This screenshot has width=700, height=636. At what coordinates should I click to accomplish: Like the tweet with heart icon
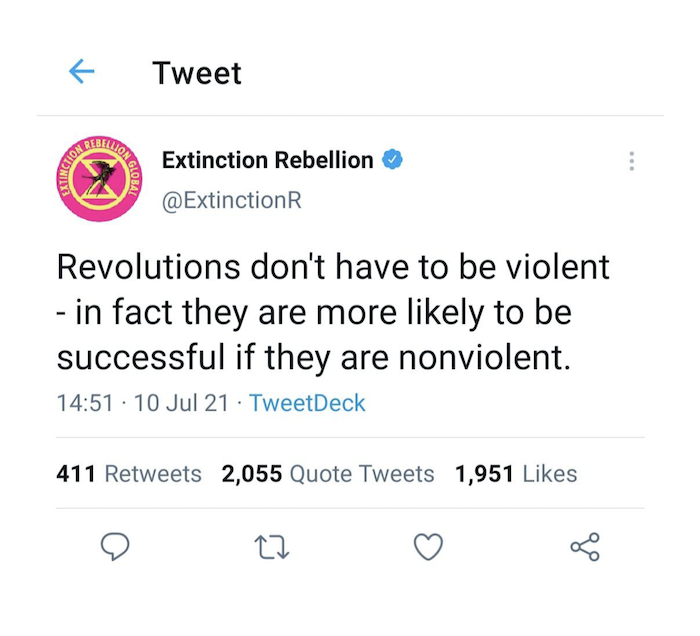pyautogui.click(x=429, y=547)
